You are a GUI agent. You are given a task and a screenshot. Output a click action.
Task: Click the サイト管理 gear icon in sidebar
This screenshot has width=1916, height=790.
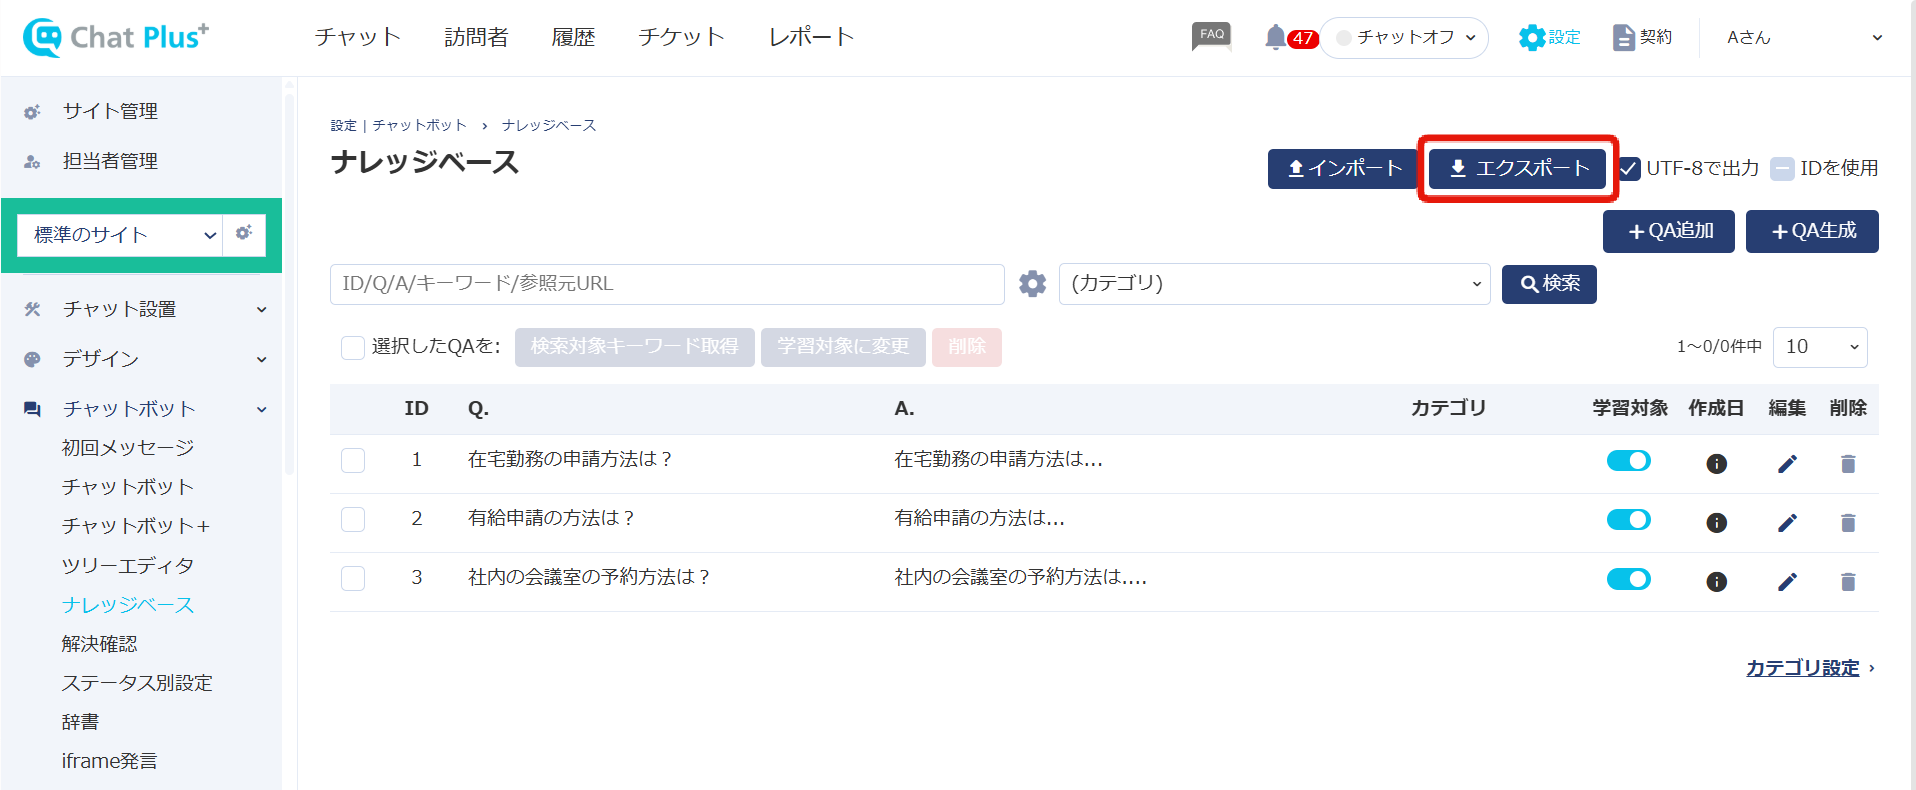[x=32, y=112]
